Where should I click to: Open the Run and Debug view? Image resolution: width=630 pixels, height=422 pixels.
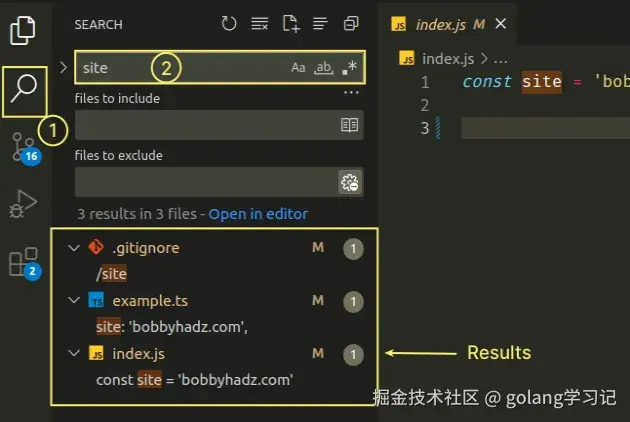[23, 204]
